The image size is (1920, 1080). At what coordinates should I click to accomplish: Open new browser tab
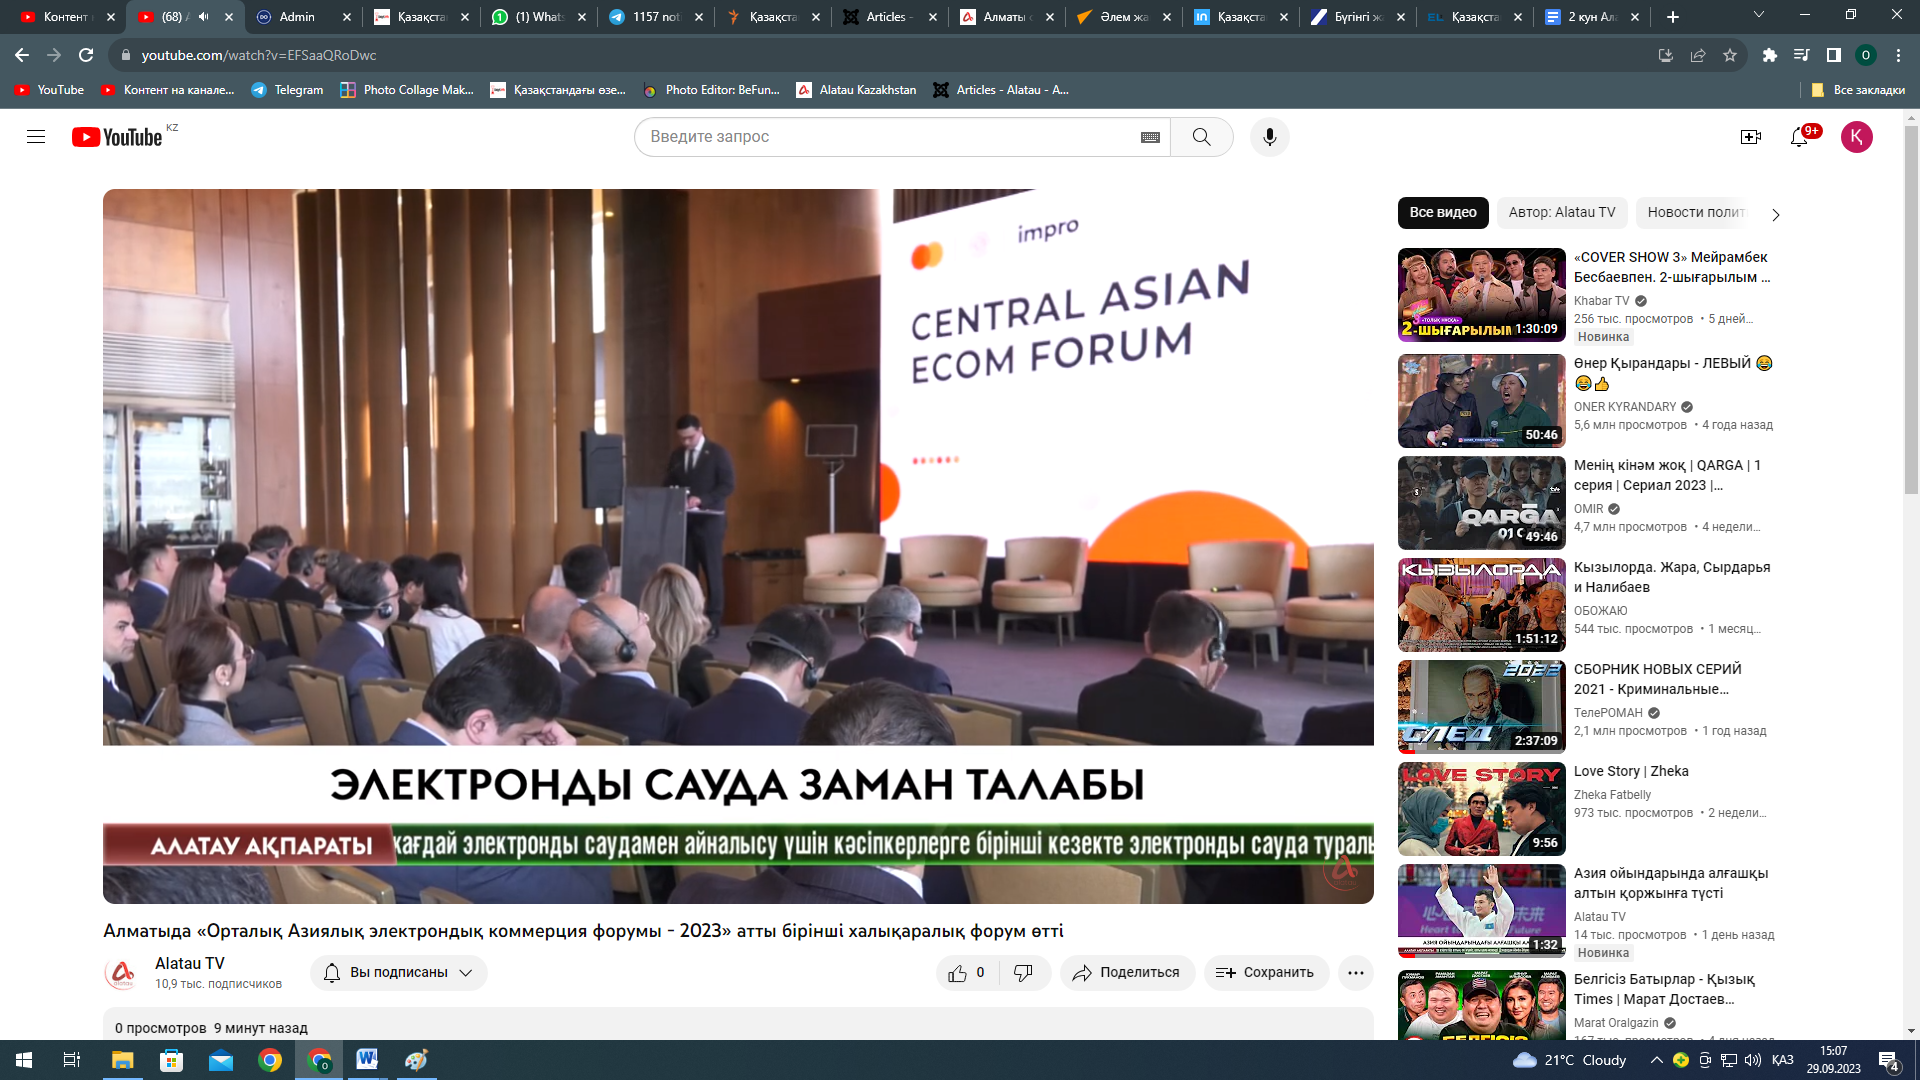(x=1672, y=17)
